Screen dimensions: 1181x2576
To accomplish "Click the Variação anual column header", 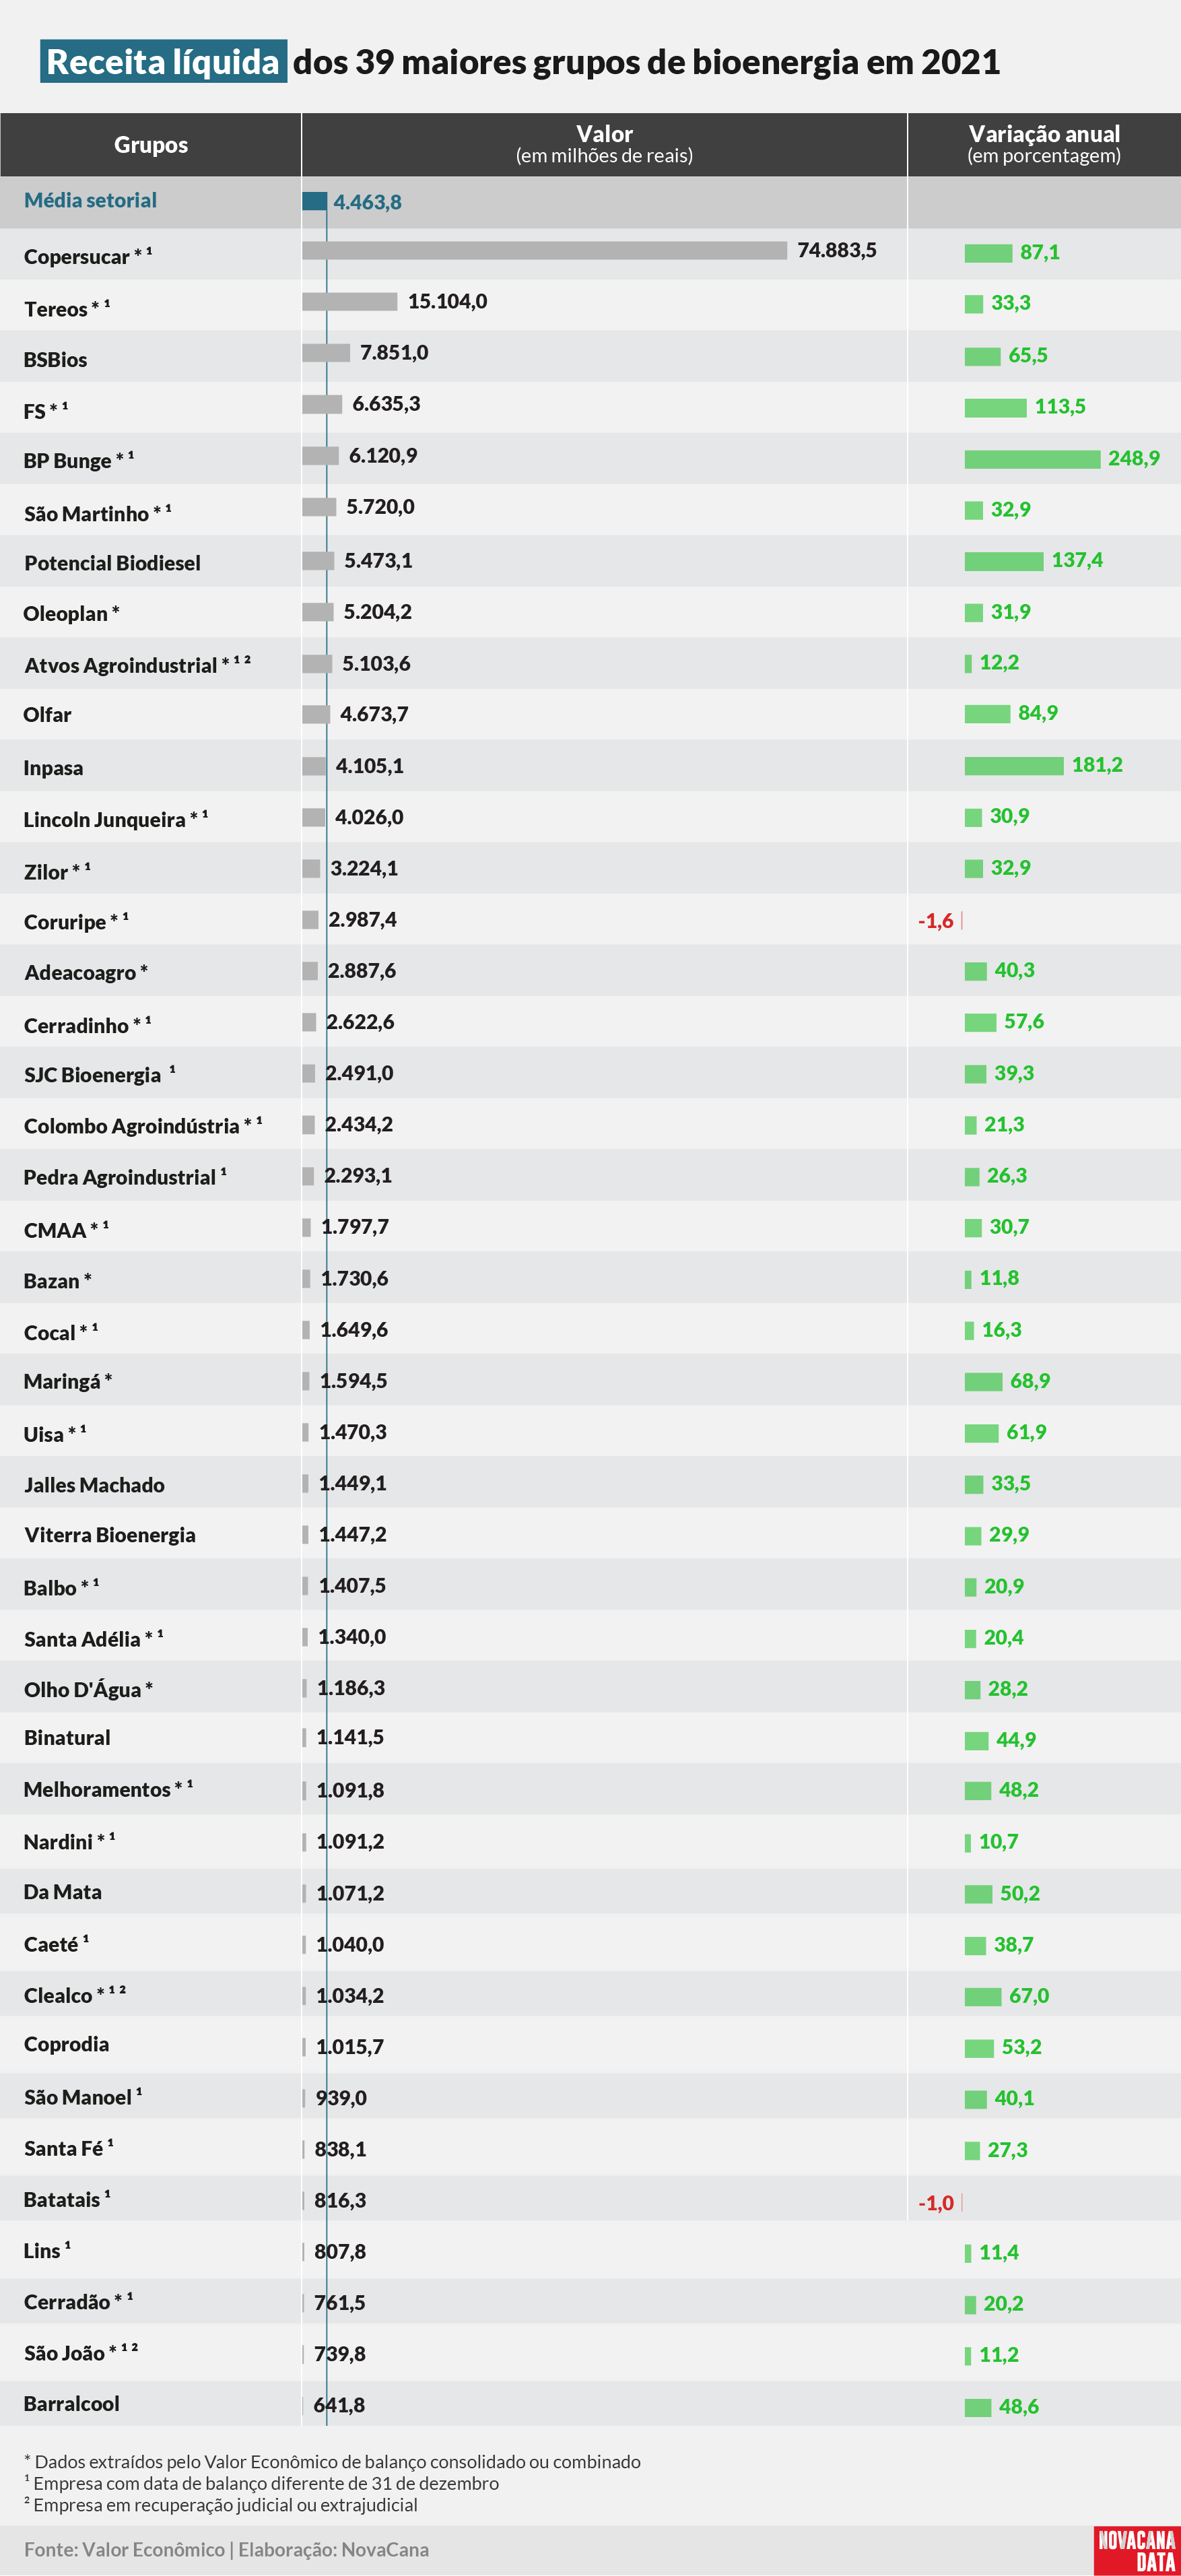I will click(x=1044, y=145).
